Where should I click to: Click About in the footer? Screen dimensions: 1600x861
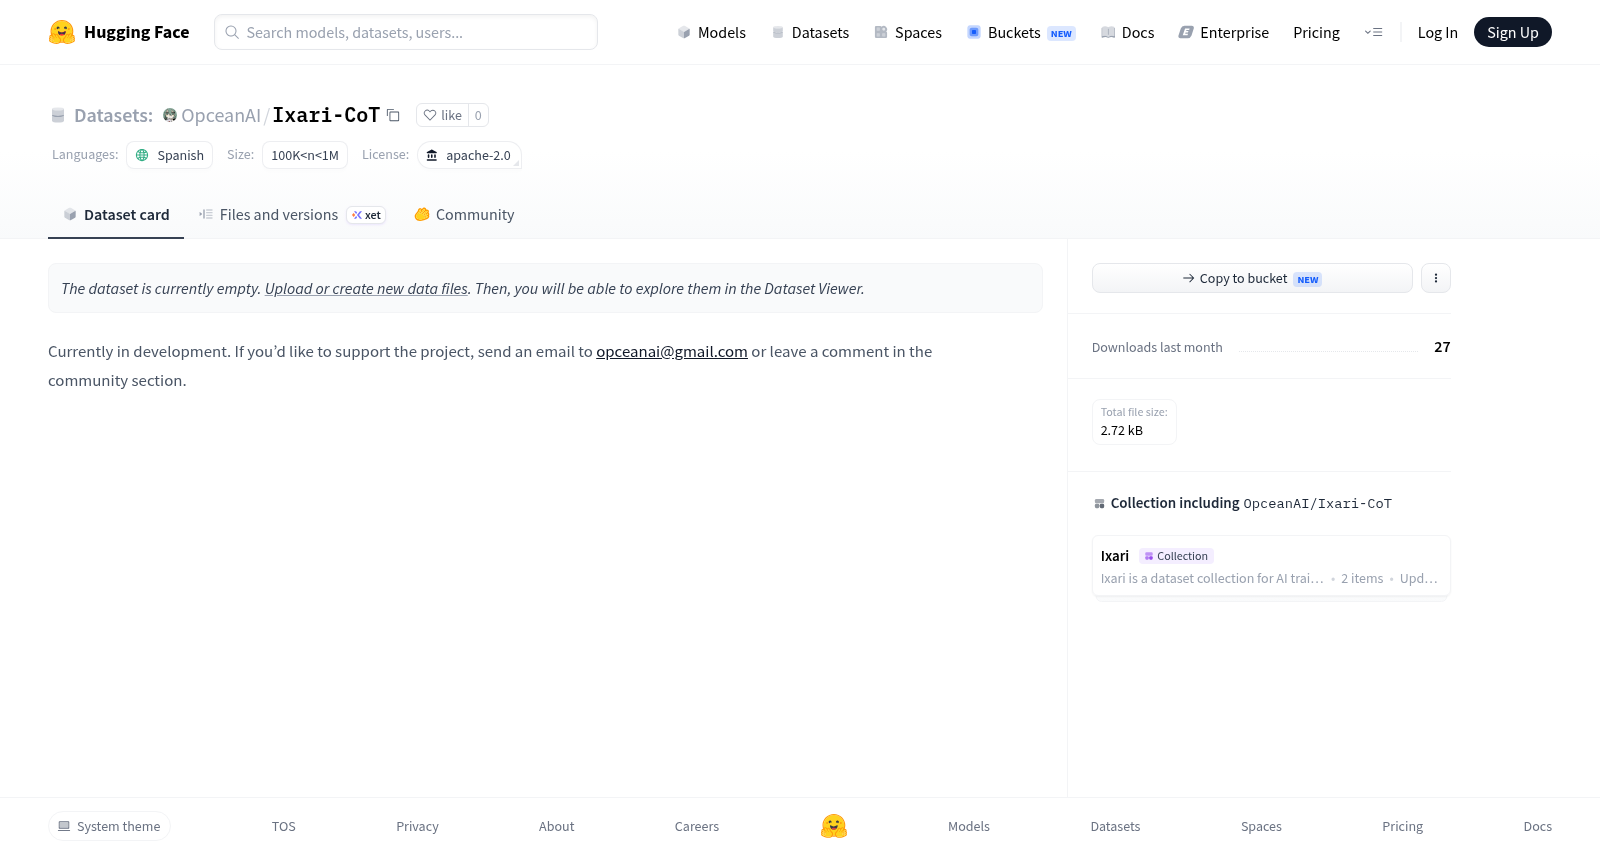[557, 826]
